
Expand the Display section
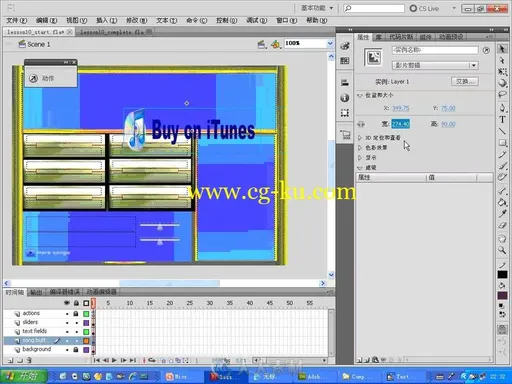click(x=360, y=157)
